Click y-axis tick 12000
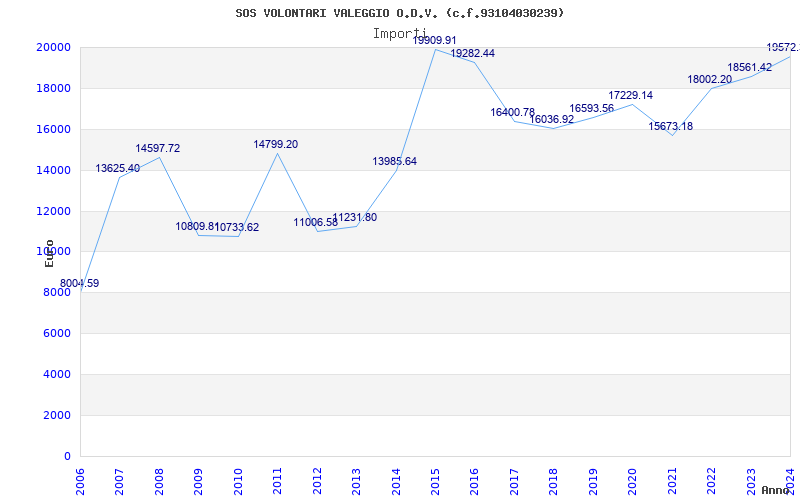 53,211
